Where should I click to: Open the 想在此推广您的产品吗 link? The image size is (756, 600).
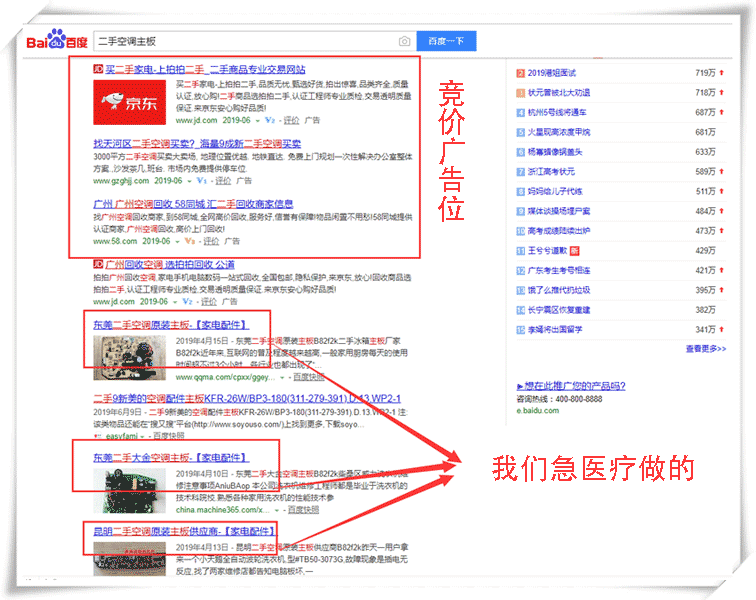click(x=573, y=385)
